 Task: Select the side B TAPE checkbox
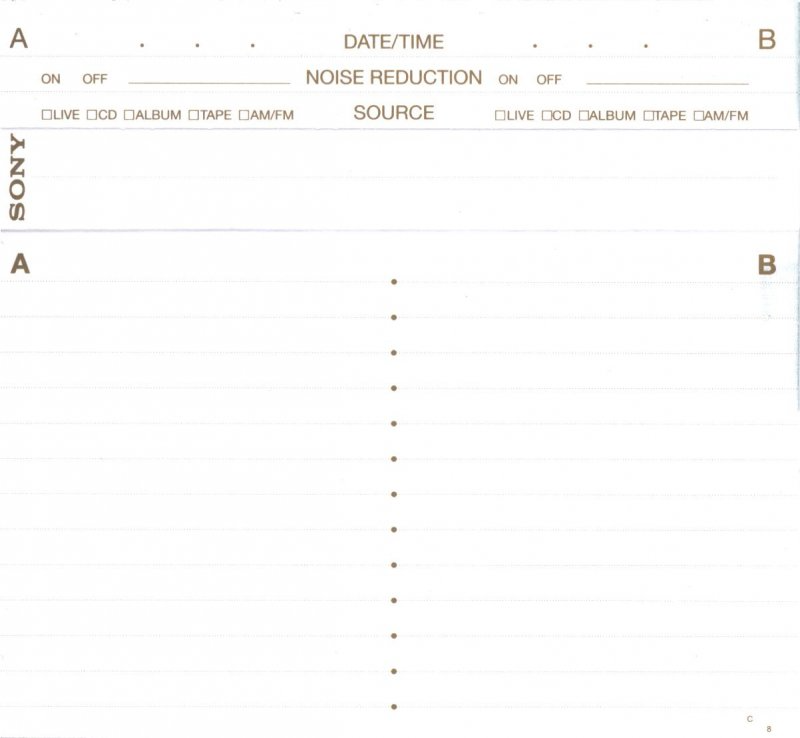click(648, 116)
